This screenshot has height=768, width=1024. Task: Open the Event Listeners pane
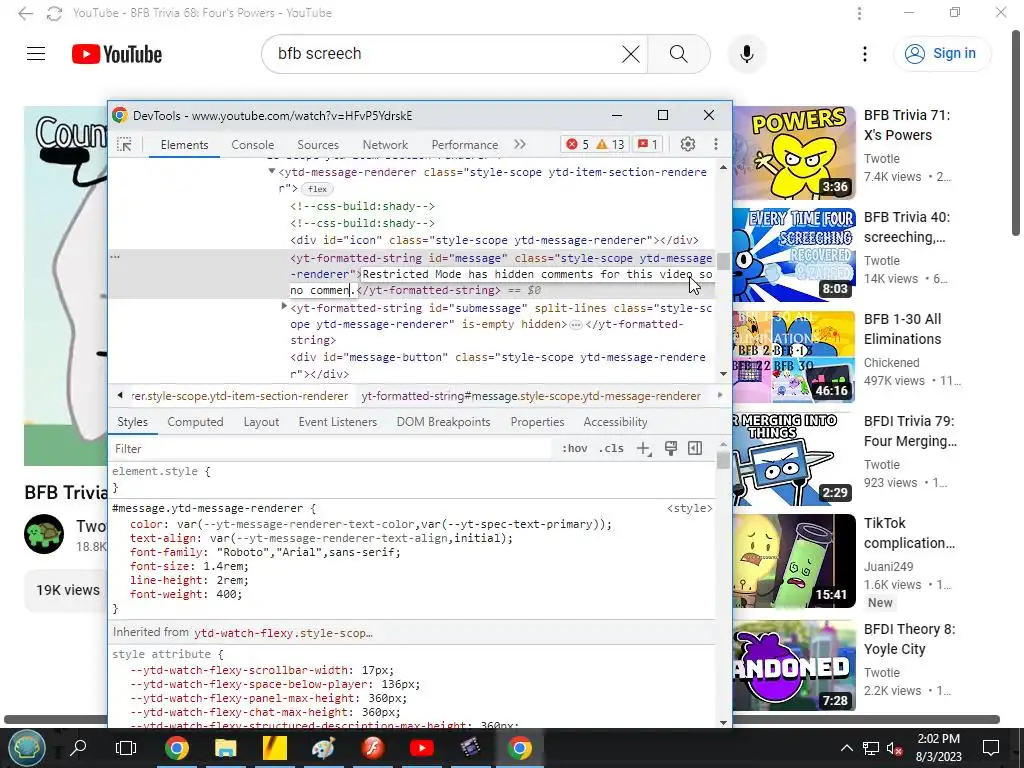point(338,423)
